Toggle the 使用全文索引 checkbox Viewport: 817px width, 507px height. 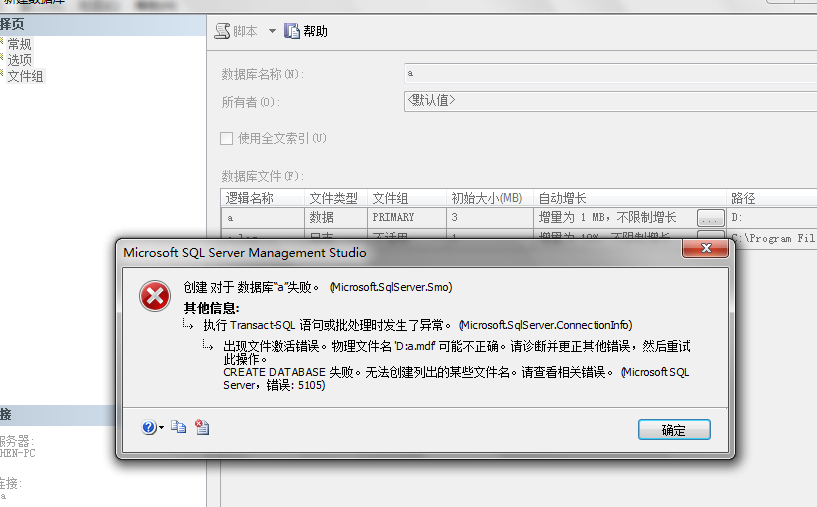point(226,138)
